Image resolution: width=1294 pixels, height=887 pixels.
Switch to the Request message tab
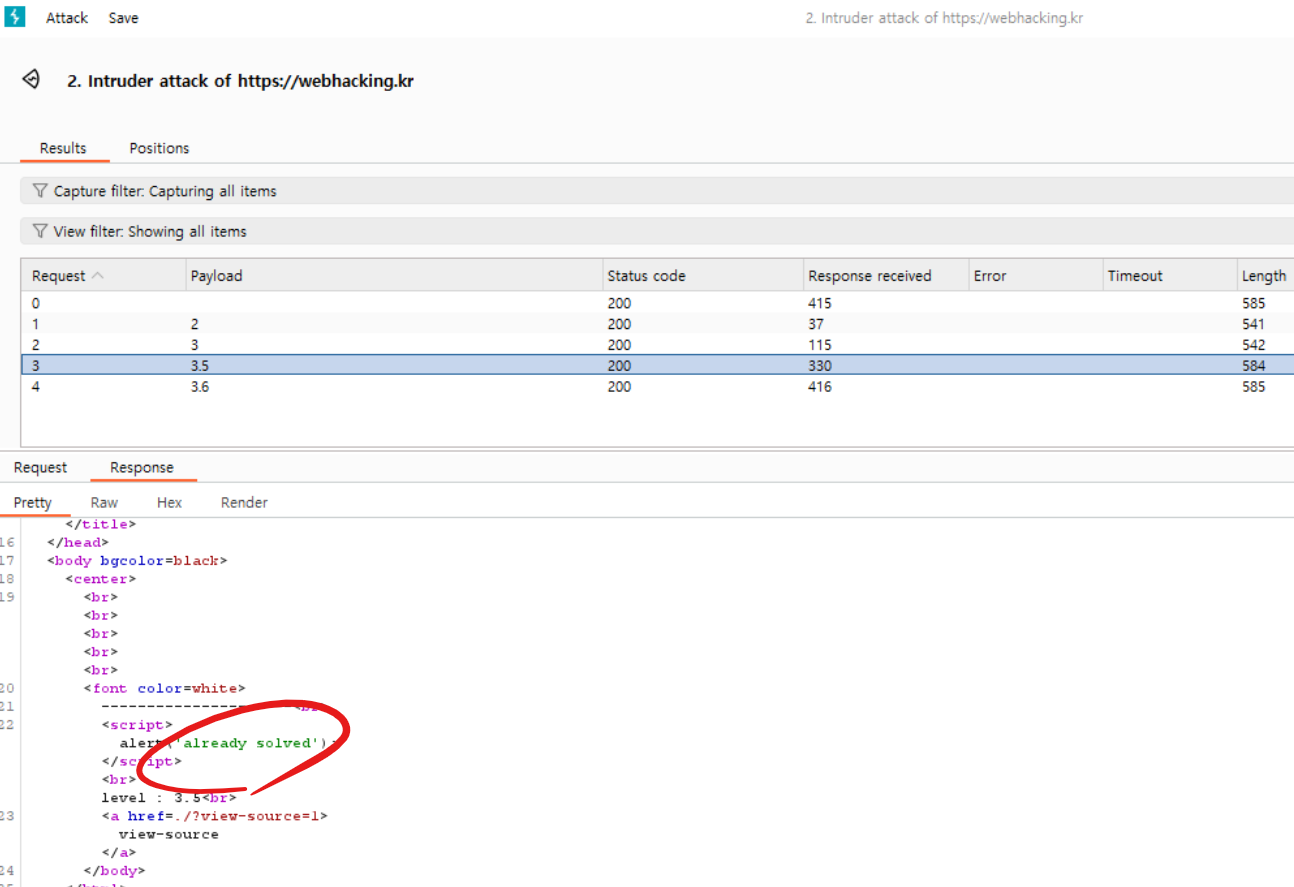pos(40,467)
